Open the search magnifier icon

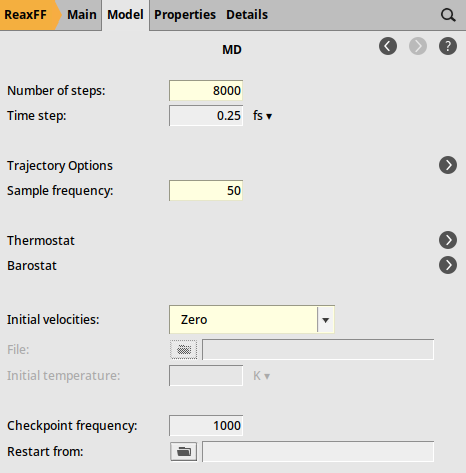pyautogui.click(x=448, y=15)
